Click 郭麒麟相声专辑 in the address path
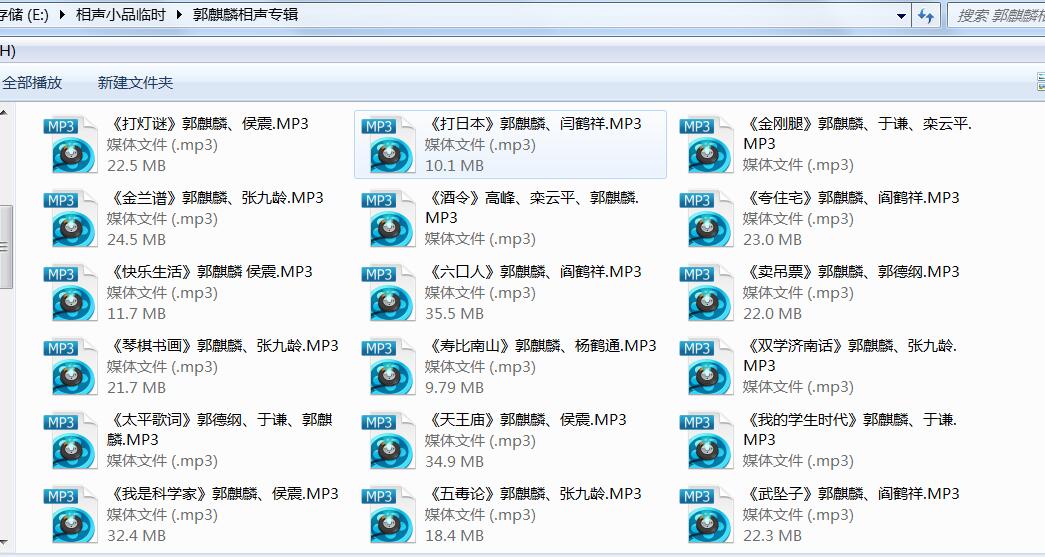Image resolution: width=1045 pixels, height=557 pixels. (x=245, y=15)
